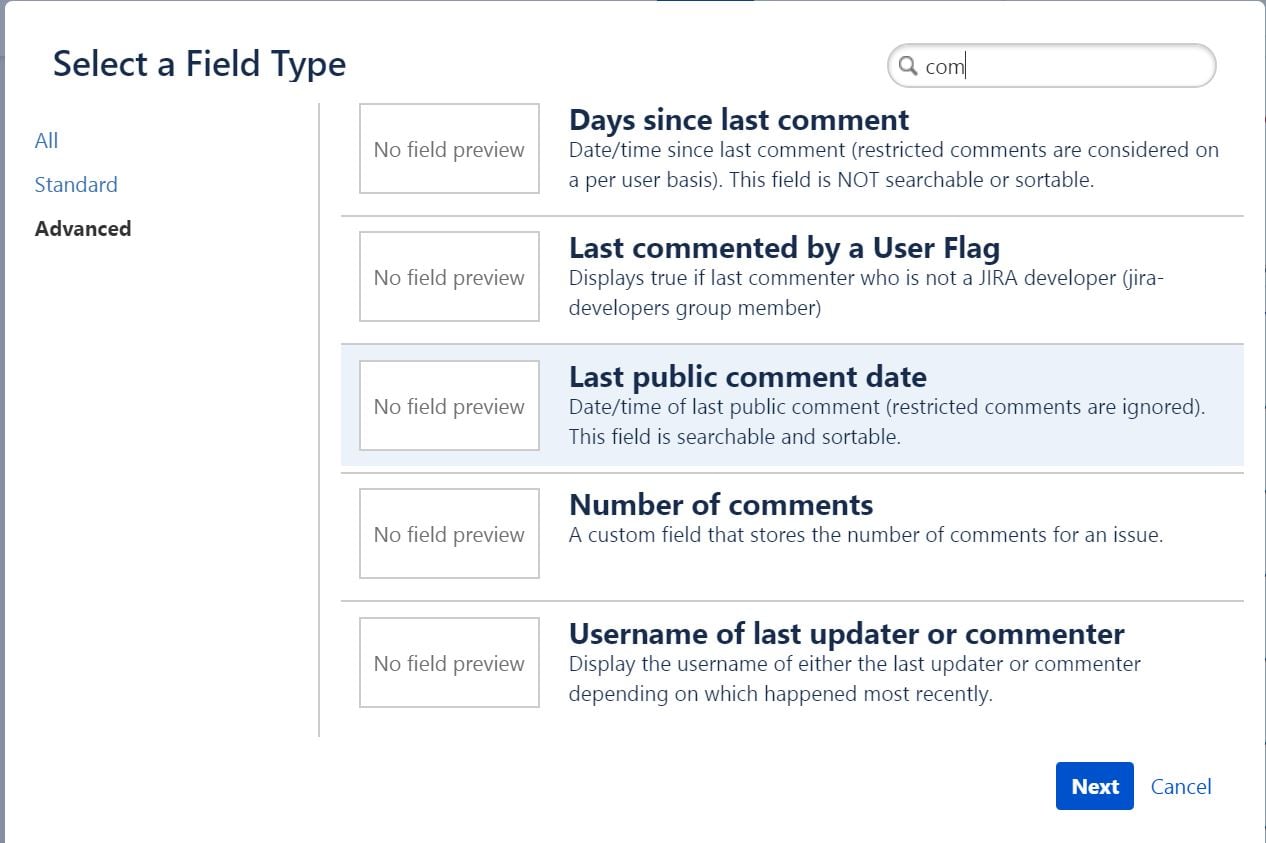This screenshot has width=1266, height=843.
Task: Cancel the field type dialog
Action: point(1181,787)
